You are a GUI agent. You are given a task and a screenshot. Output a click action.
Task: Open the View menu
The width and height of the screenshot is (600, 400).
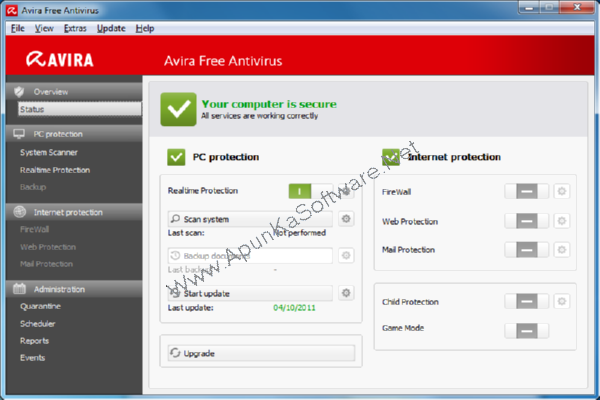coord(44,28)
